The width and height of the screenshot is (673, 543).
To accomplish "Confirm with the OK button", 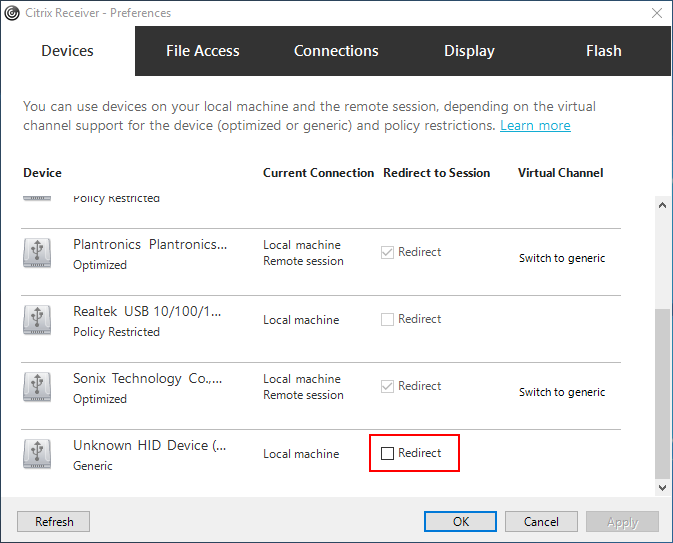I will click(461, 522).
